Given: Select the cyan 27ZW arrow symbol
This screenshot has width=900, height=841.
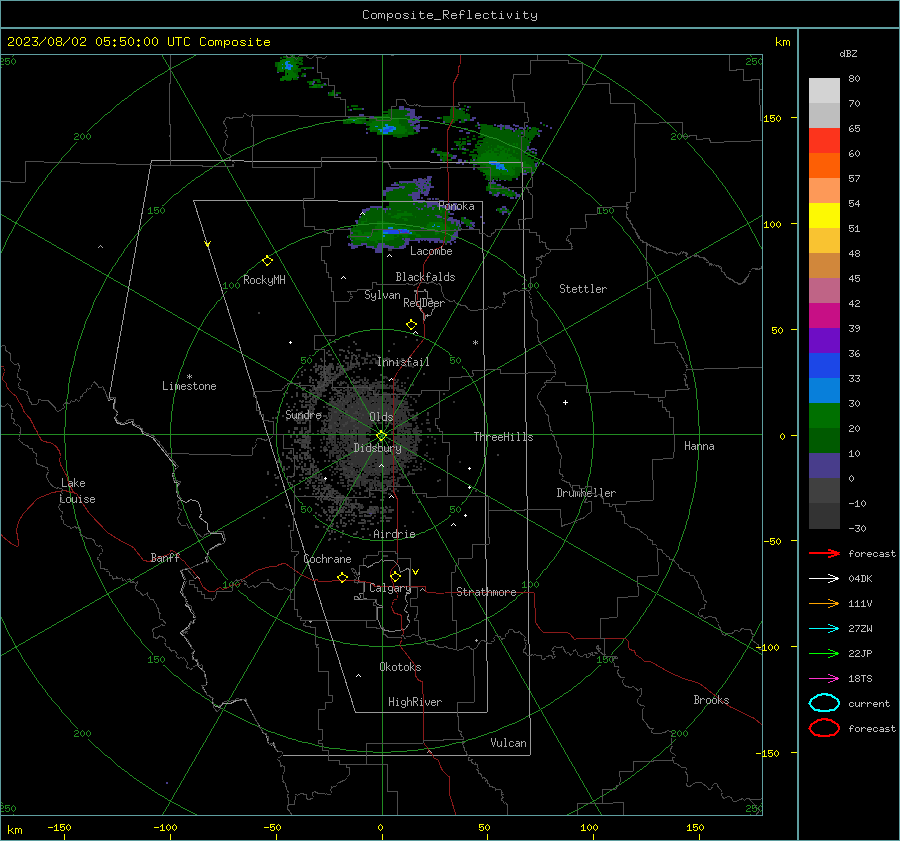Looking at the screenshot, I should click(824, 629).
